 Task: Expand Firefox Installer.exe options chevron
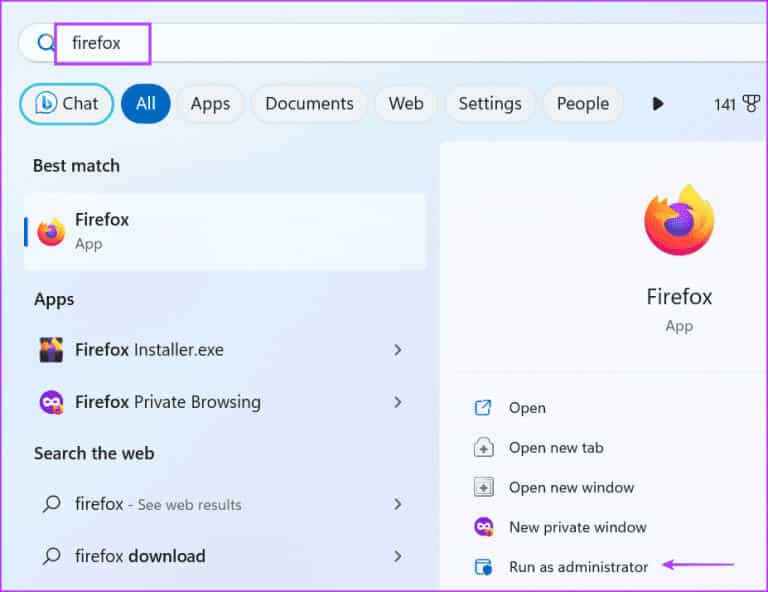coord(398,350)
